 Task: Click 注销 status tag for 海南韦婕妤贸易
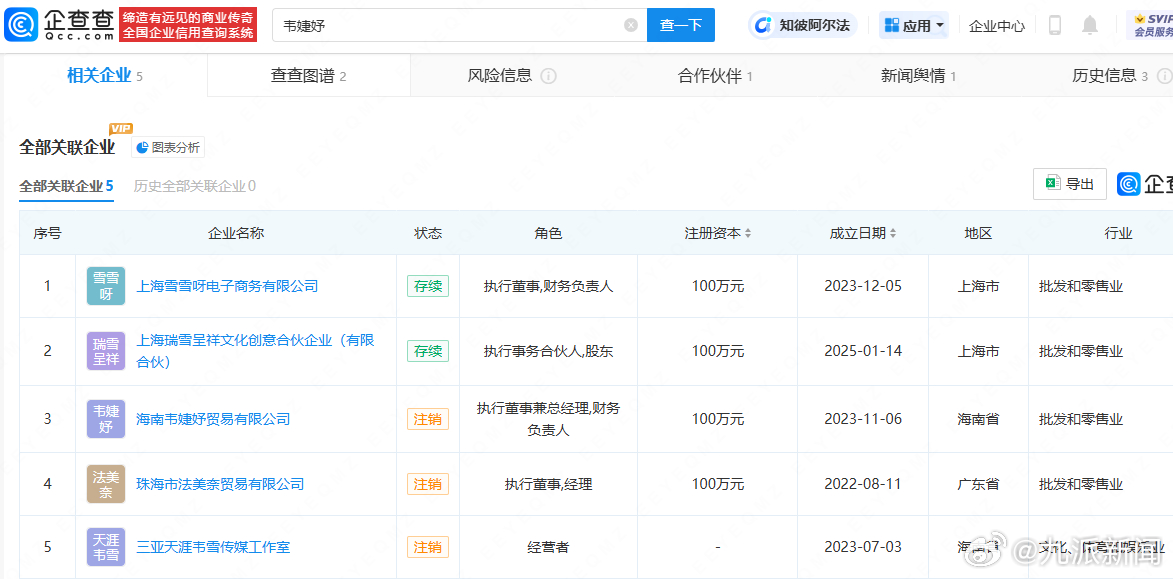[428, 419]
